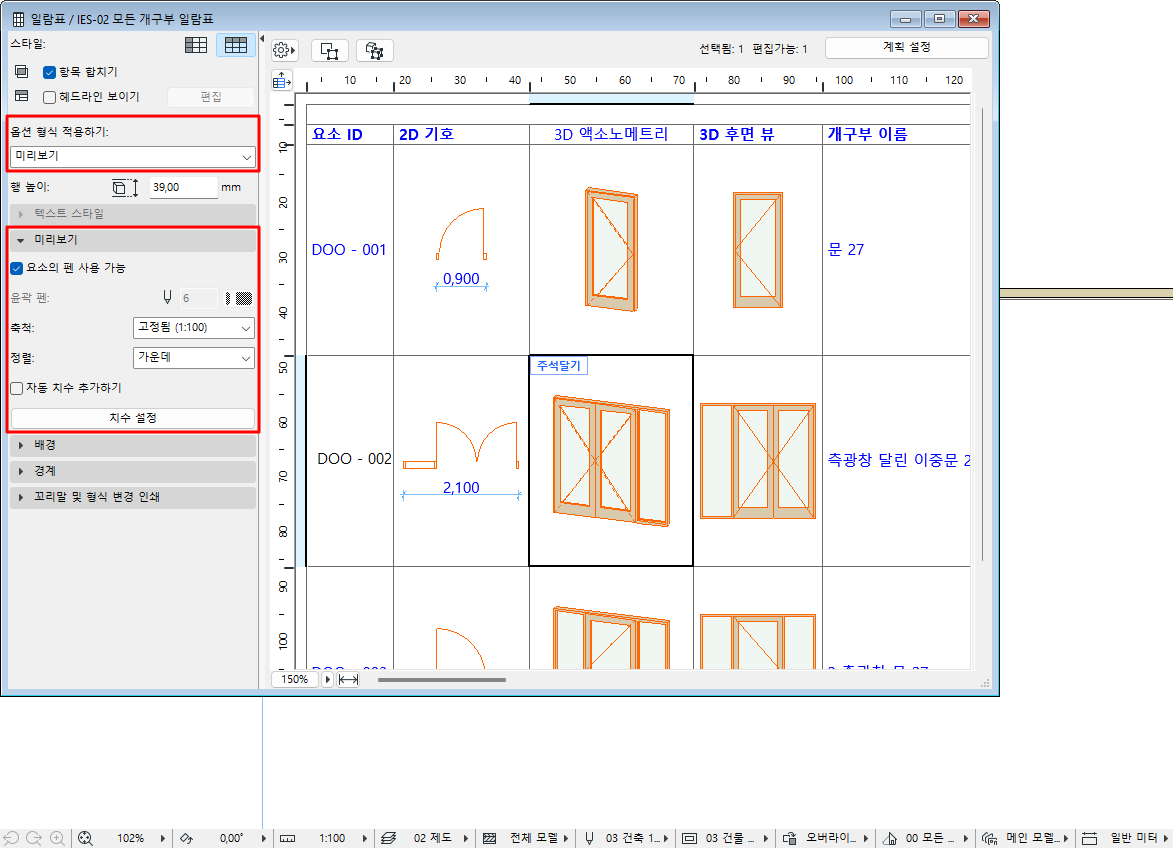This screenshot has height=848, width=1173.
Task: Click the fit width icon next to zoom
Action: pos(348,679)
